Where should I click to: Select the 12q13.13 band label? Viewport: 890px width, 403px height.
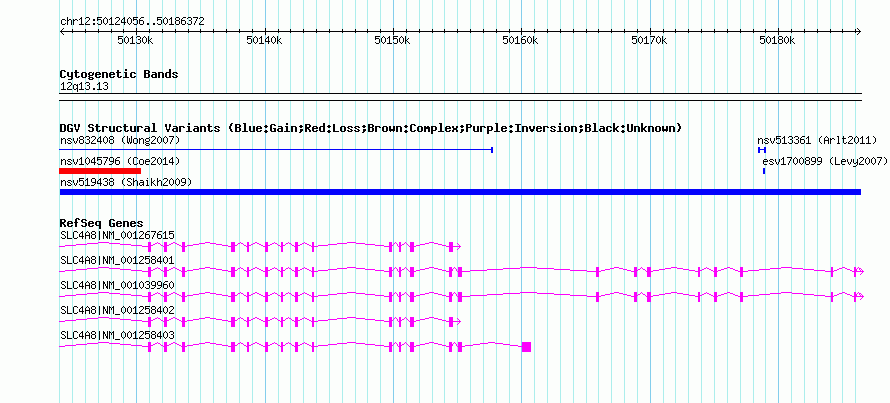coord(85,87)
